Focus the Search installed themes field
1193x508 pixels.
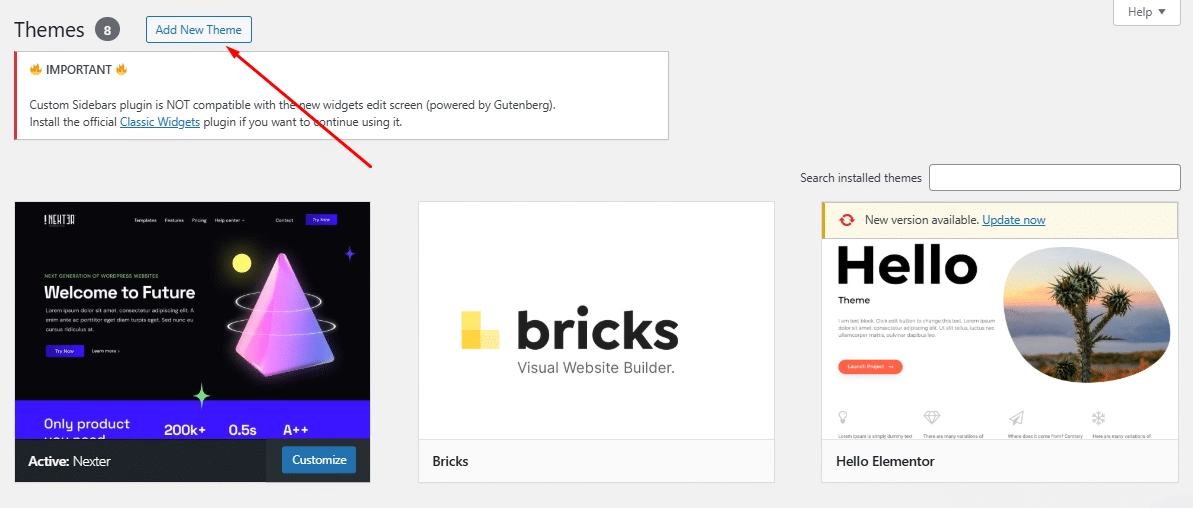tap(1054, 178)
